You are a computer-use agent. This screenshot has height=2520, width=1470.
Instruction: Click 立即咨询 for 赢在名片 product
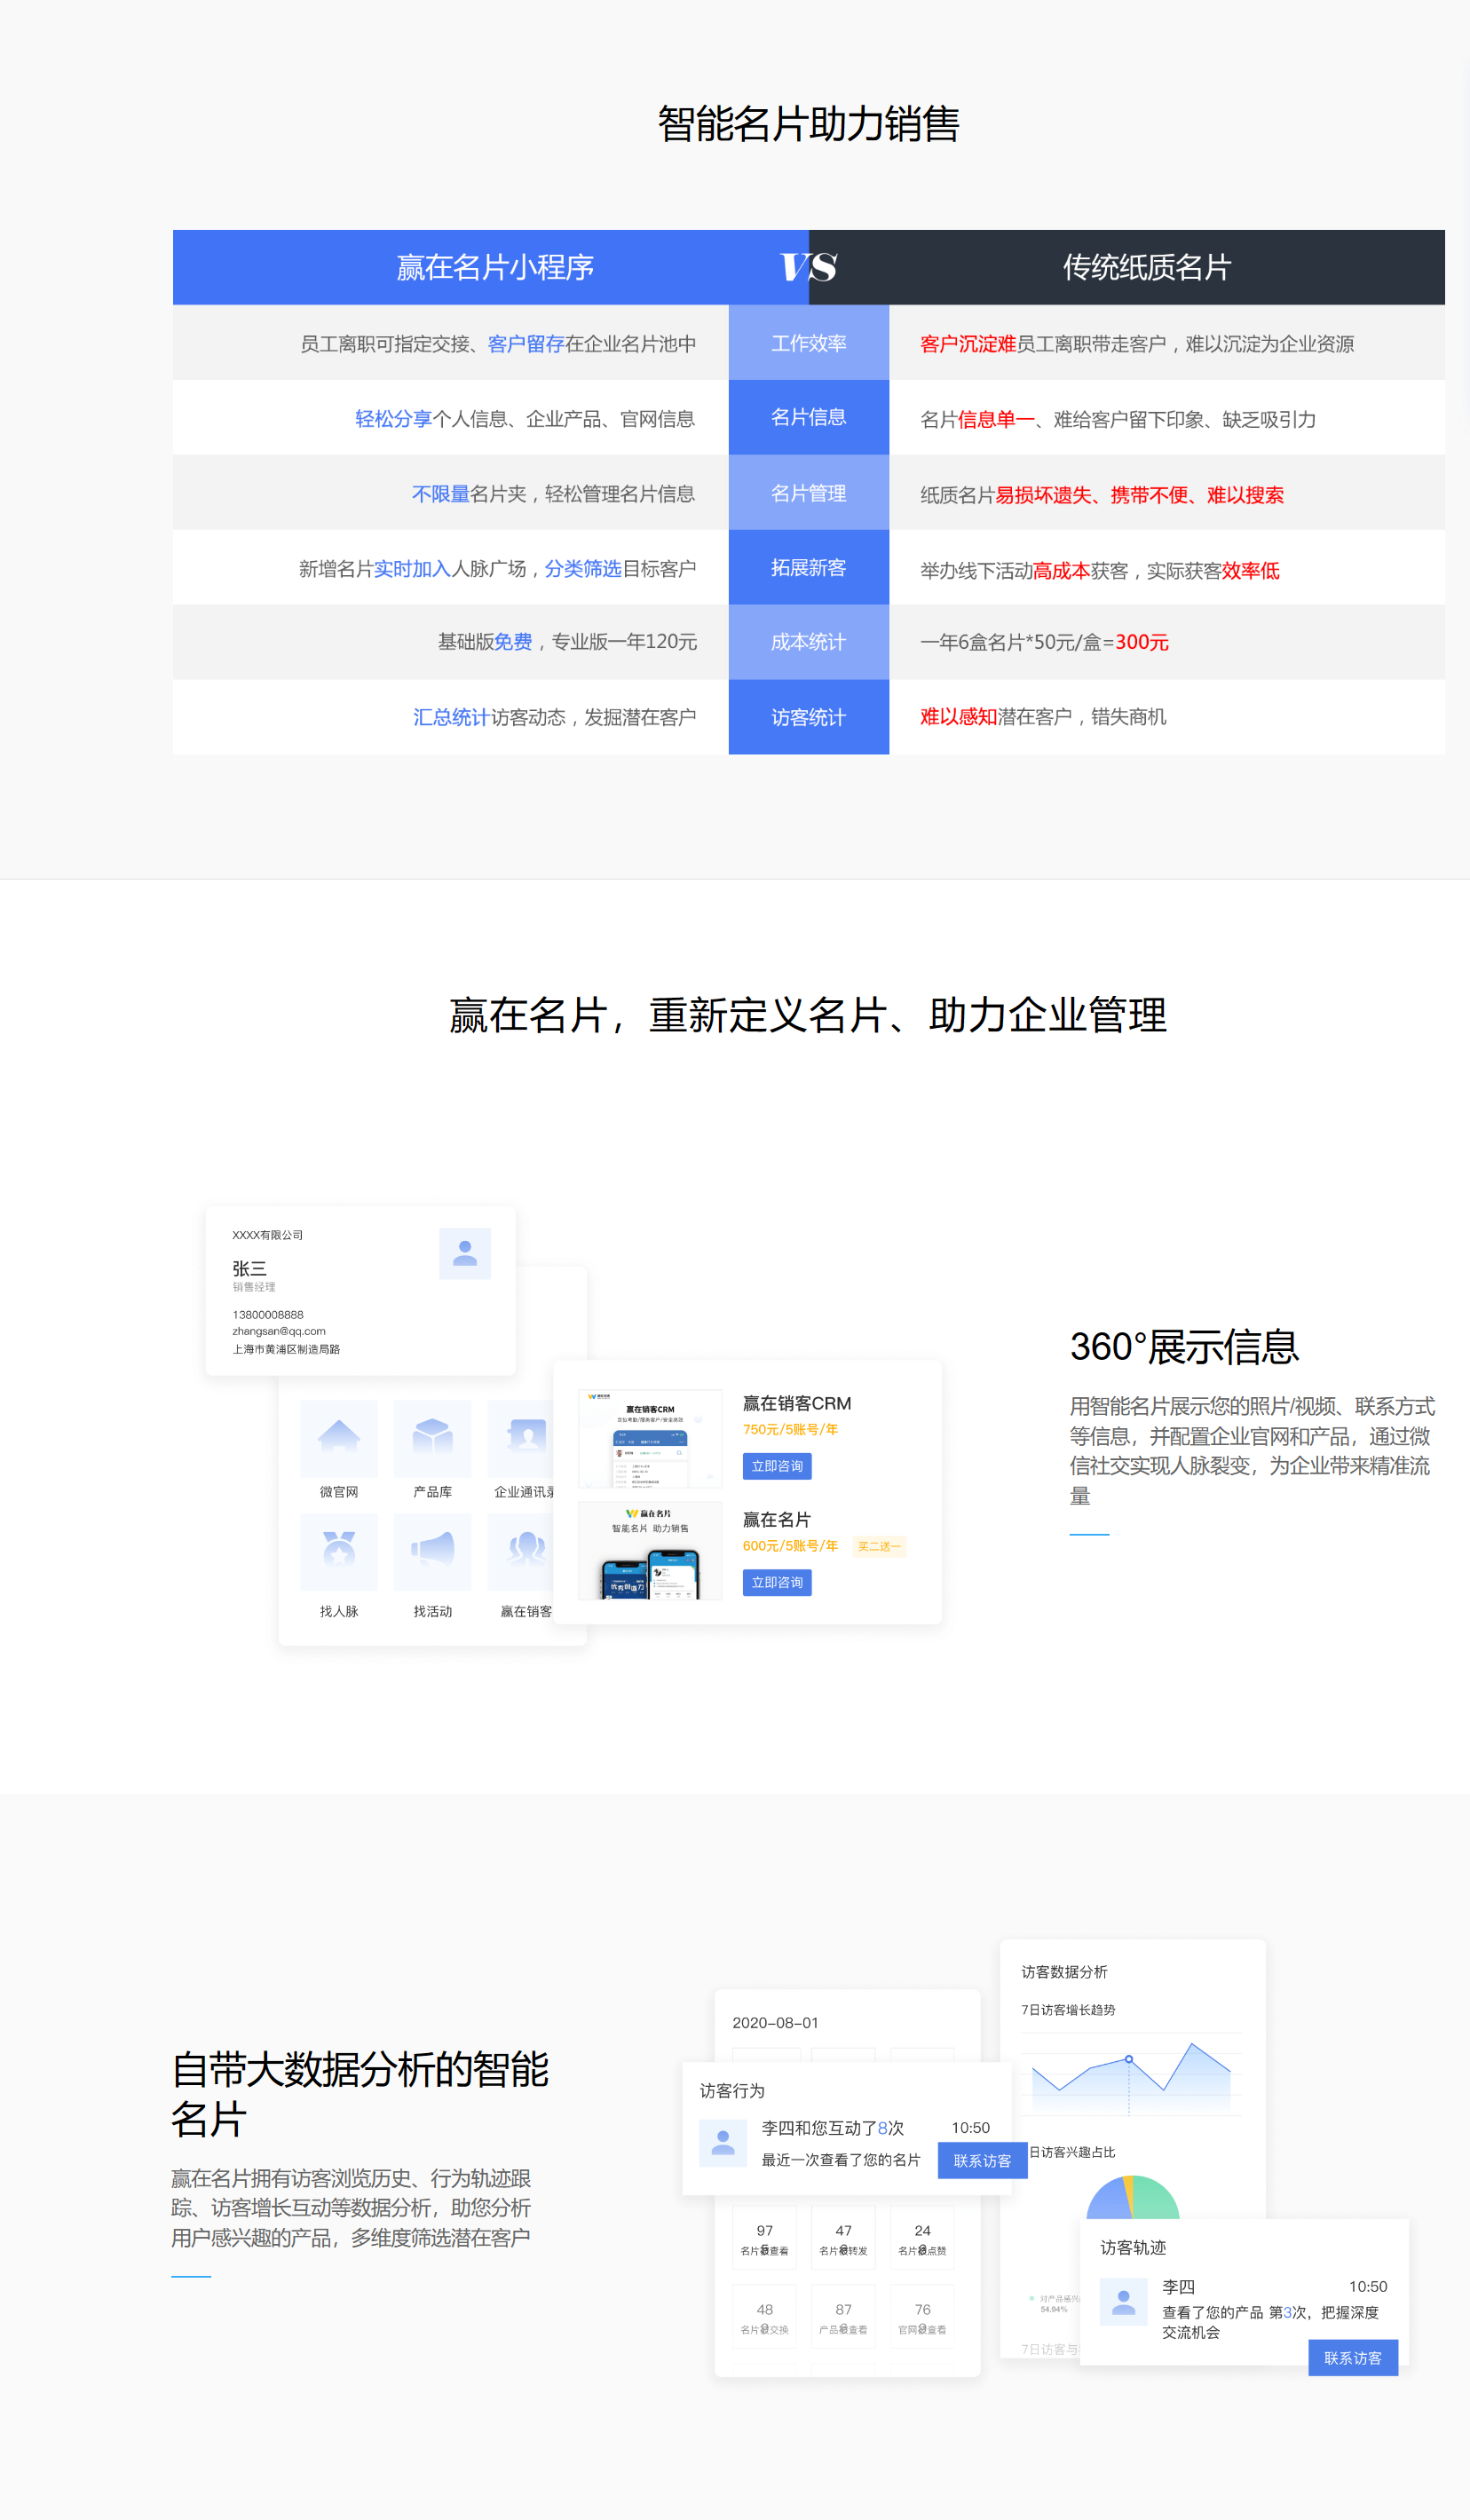coord(776,1582)
